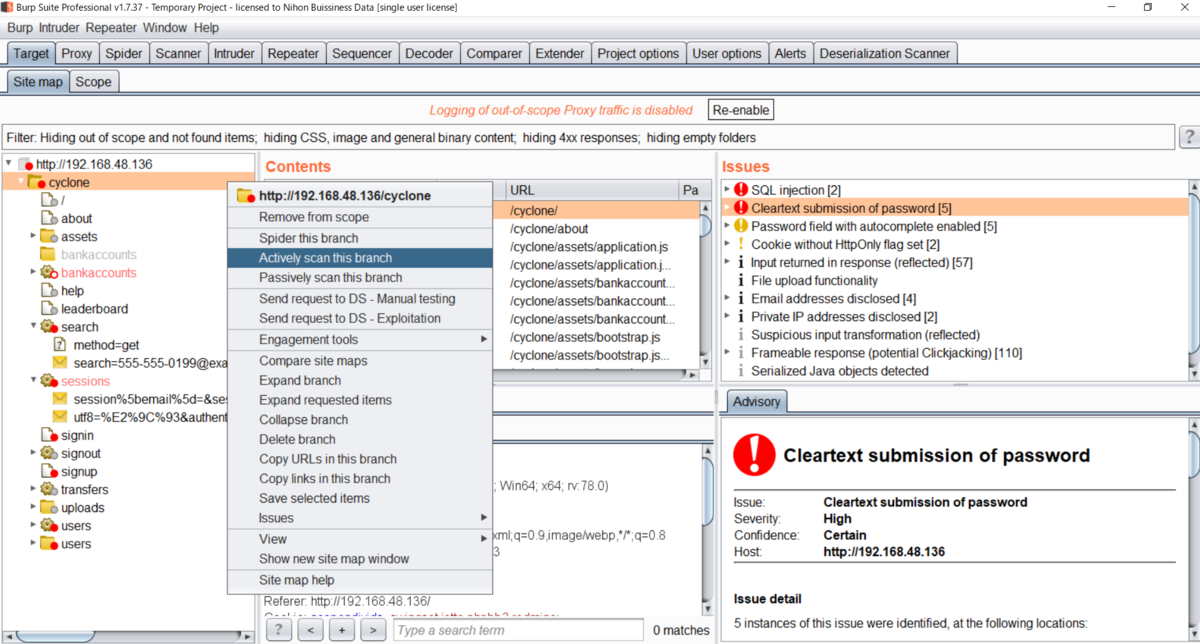Select the Advisory tab
This screenshot has width=1200, height=644.
click(x=757, y=401)
